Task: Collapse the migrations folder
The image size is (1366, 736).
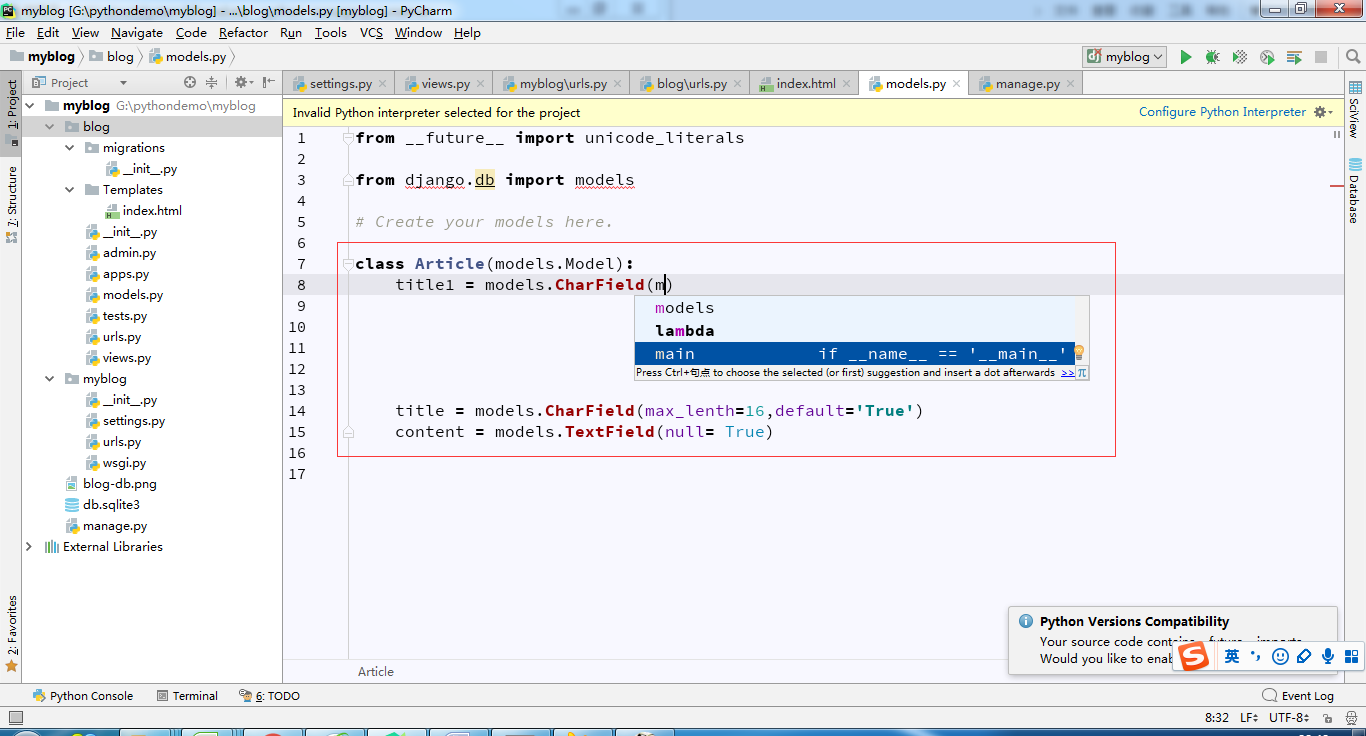Action: point(70,147)
